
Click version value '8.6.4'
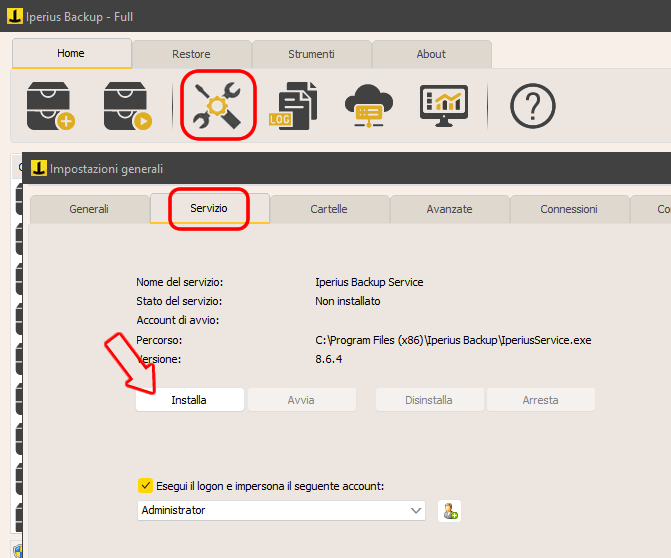click(x=329, y=359)
